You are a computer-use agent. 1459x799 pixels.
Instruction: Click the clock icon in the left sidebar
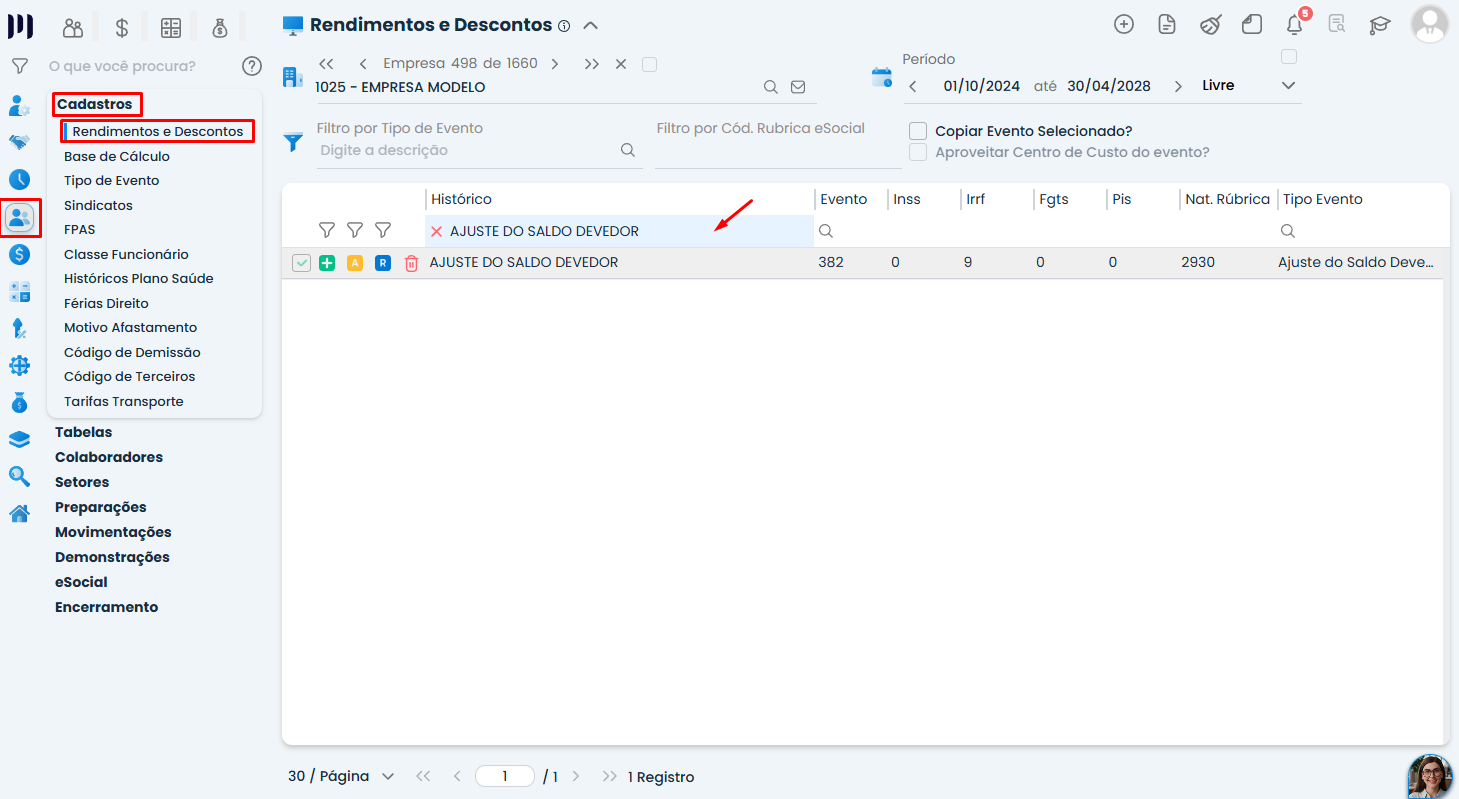click(19, 180)
